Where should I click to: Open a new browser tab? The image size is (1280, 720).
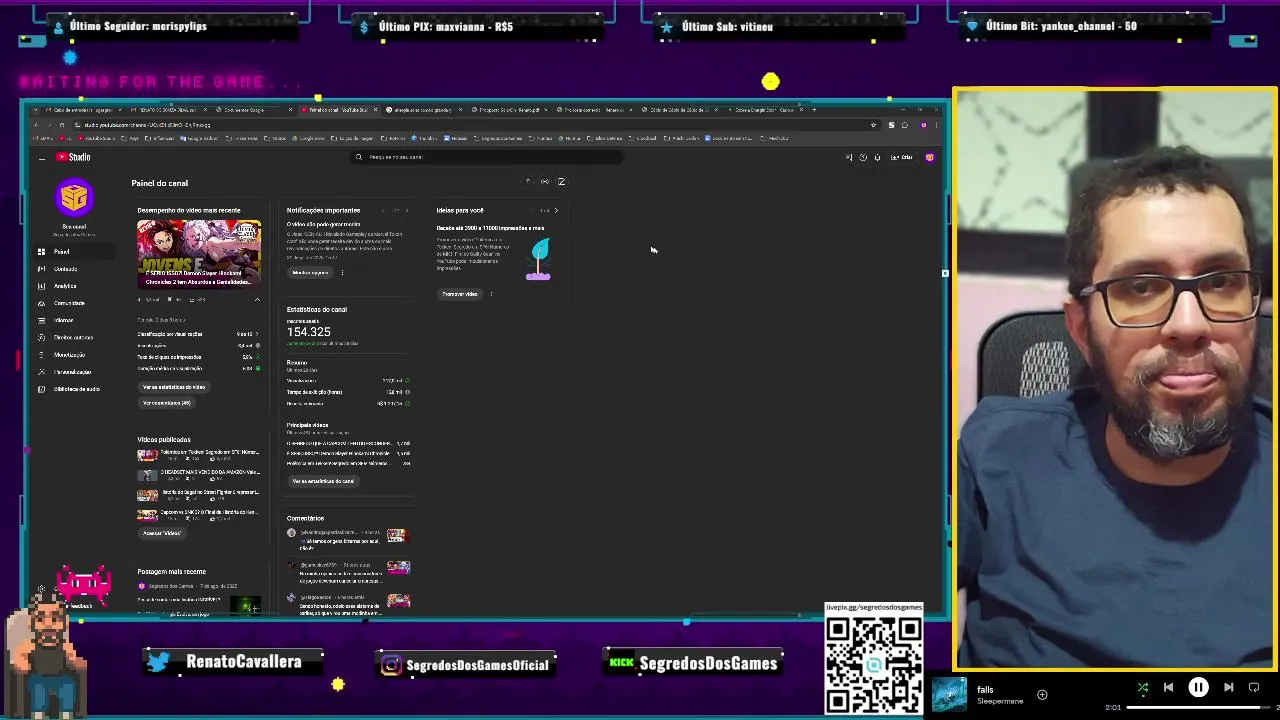(814, 110)
